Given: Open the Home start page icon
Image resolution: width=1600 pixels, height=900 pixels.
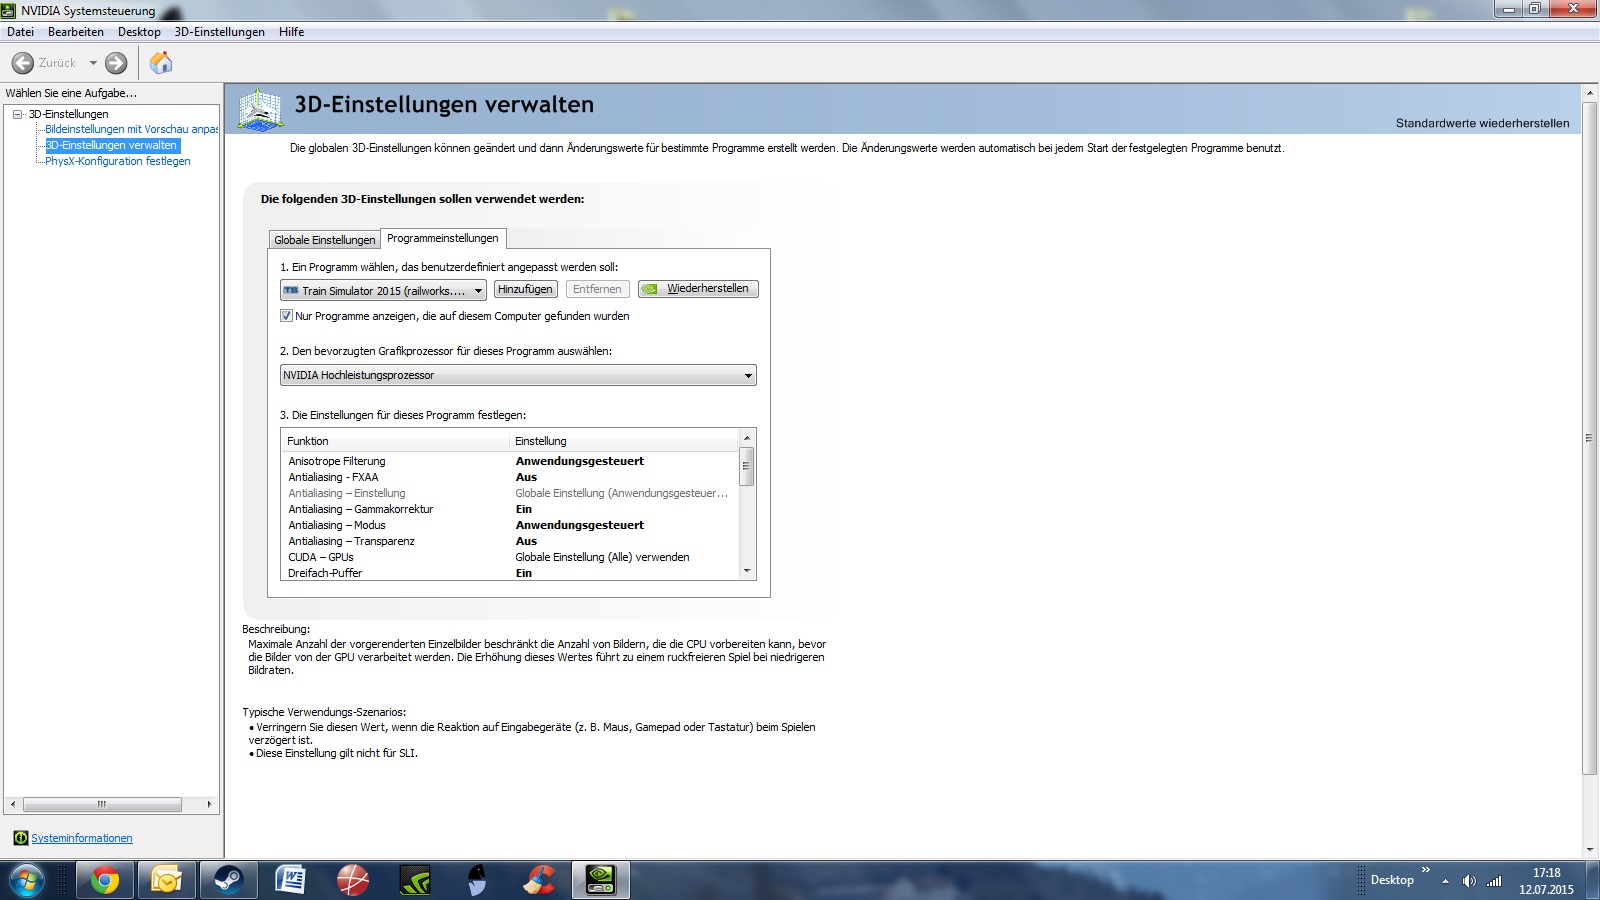Looking at the screenshot, I should pos(161,63).
